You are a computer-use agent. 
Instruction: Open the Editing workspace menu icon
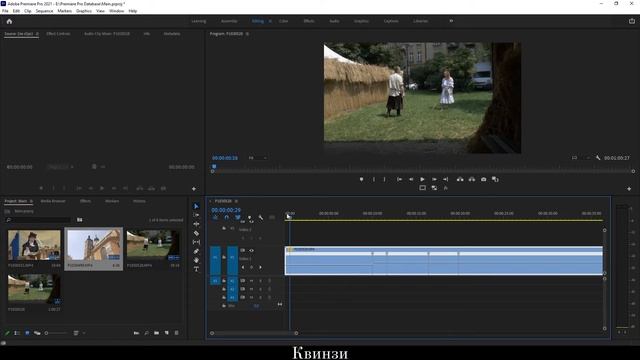(x=270, y=21)
